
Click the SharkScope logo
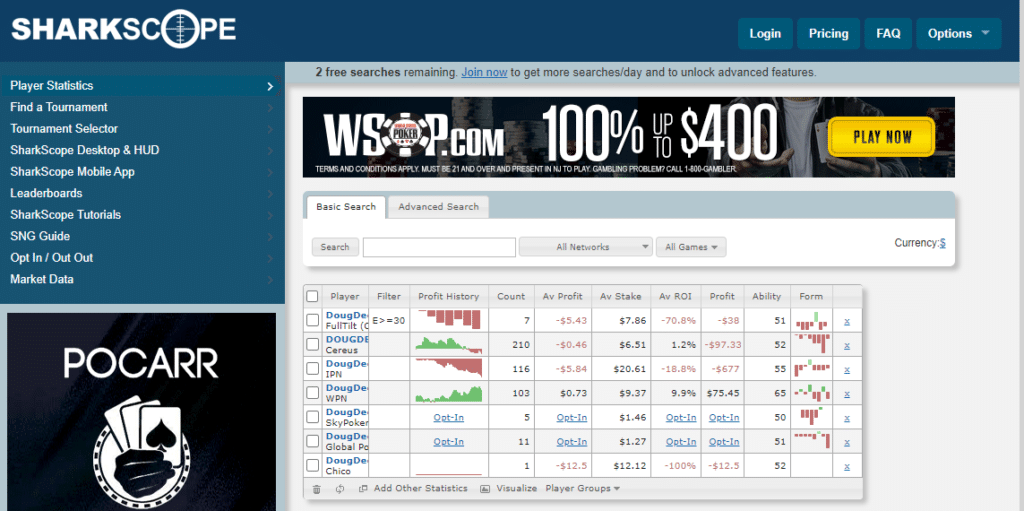tap(123, 29)
